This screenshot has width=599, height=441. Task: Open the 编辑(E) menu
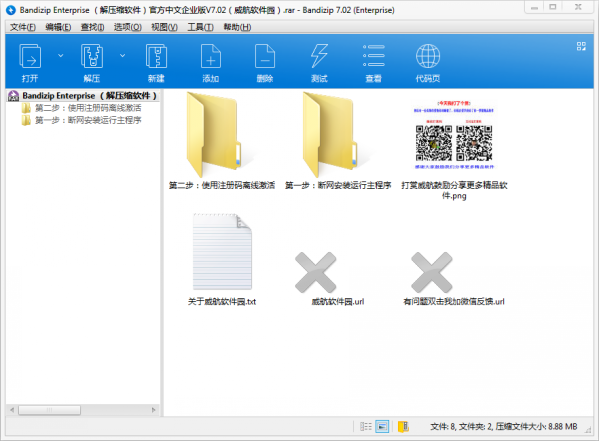[58, 27]
